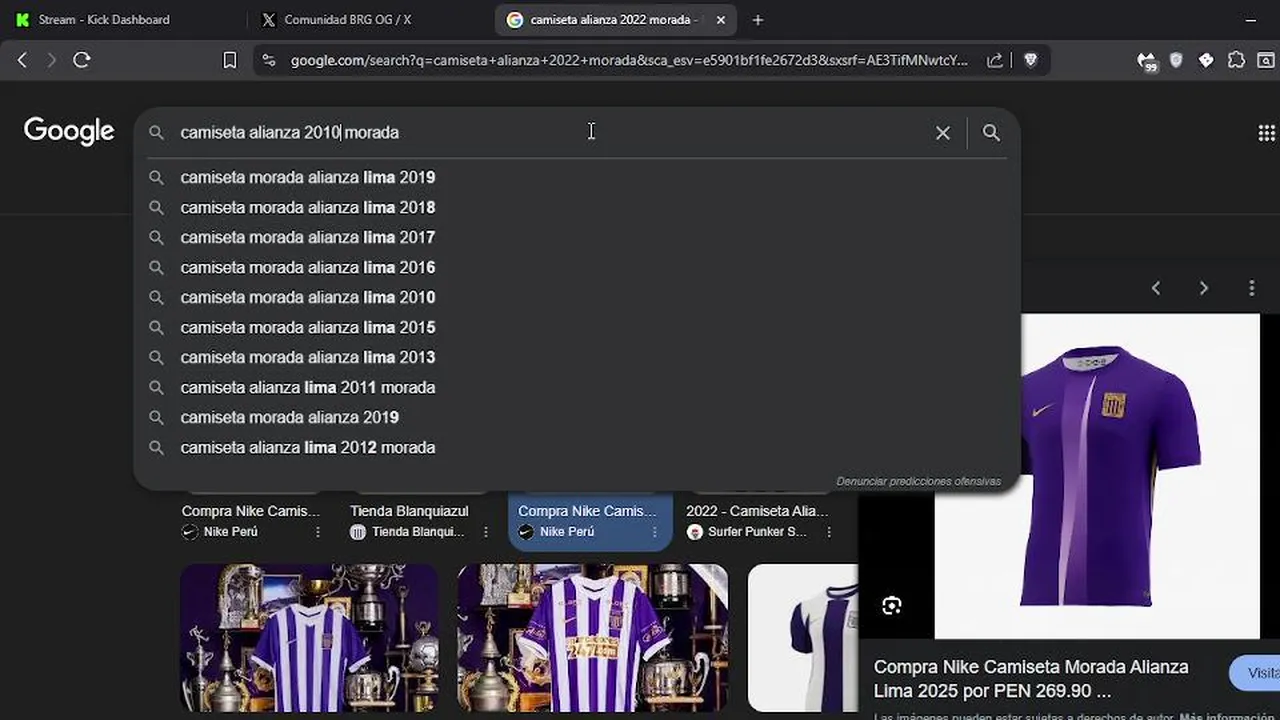Screen dimensions: 1280x720
Task: View site information in address bar
Action: pyautogui.click(x=269, y=60)
